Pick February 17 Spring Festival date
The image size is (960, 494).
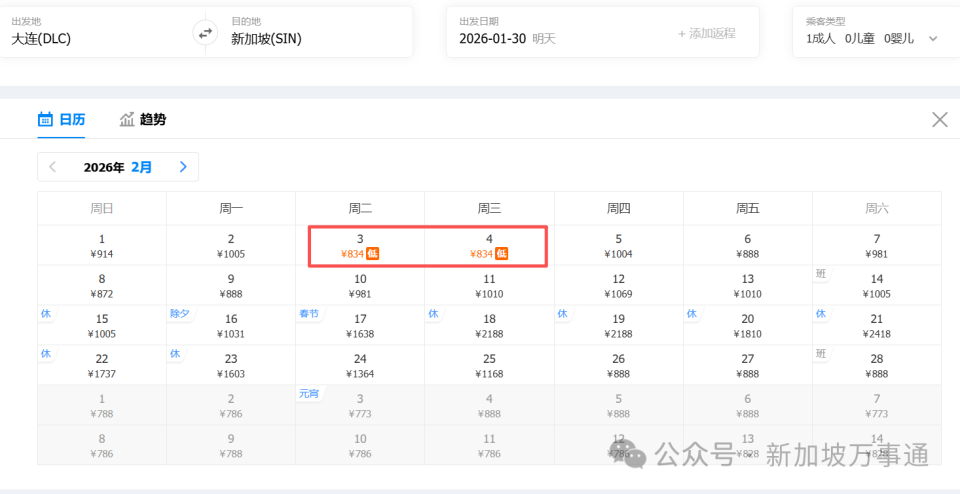(x=360, y=326)
